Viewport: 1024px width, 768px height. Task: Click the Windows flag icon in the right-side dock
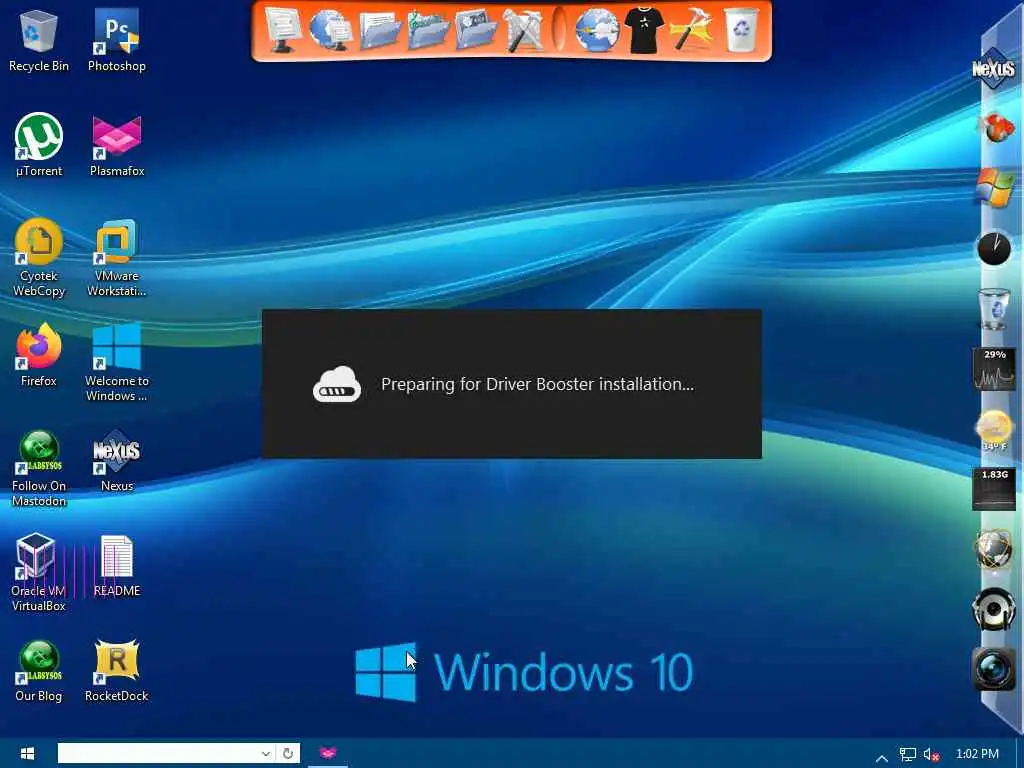[995, 187]
